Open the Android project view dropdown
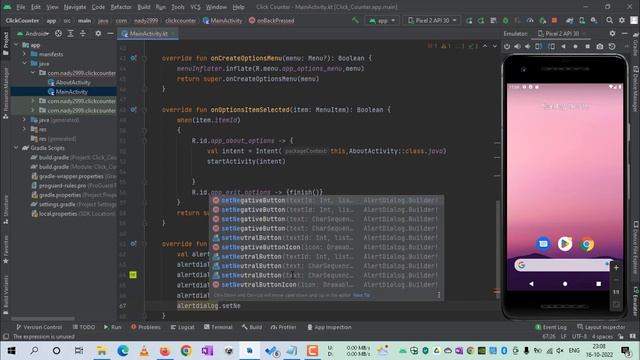The height and width of the screenshot is (360, 640). (x=33, y=34)
